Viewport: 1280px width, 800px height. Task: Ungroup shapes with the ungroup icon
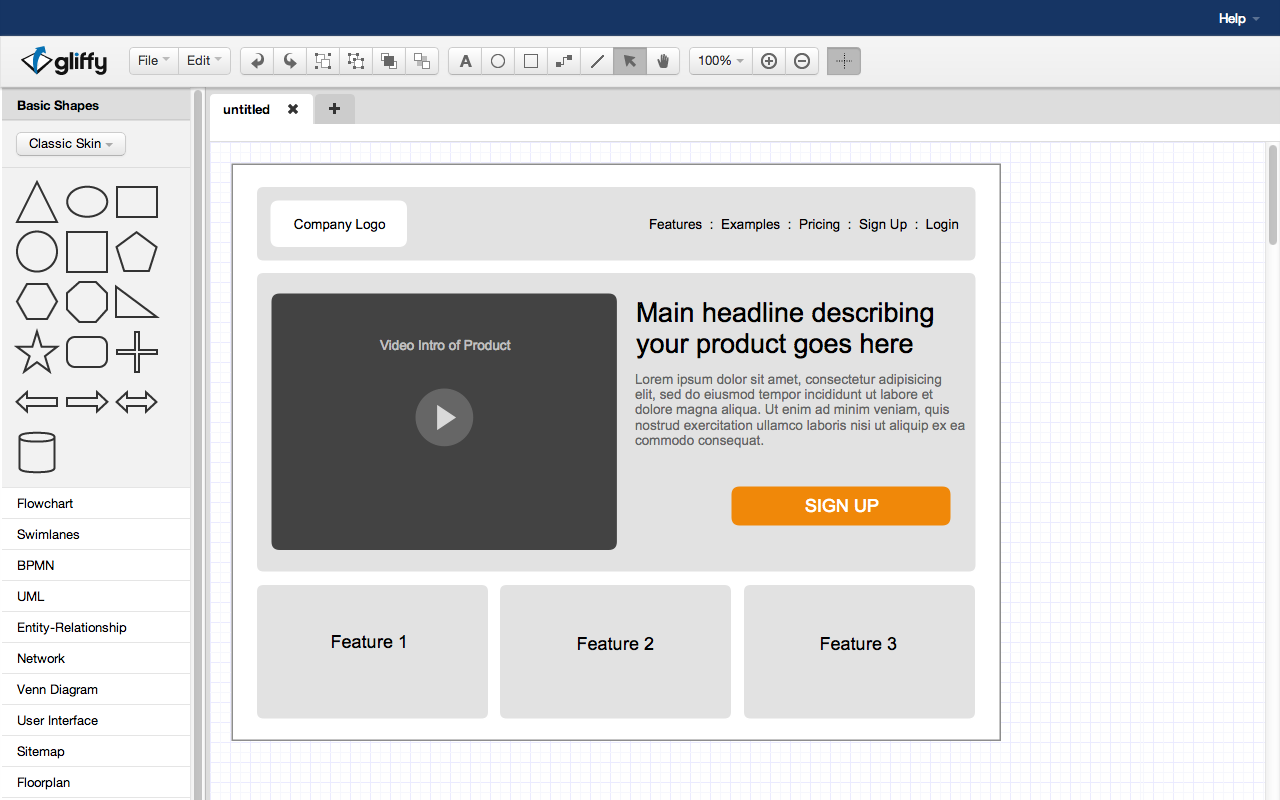[356, 61]
